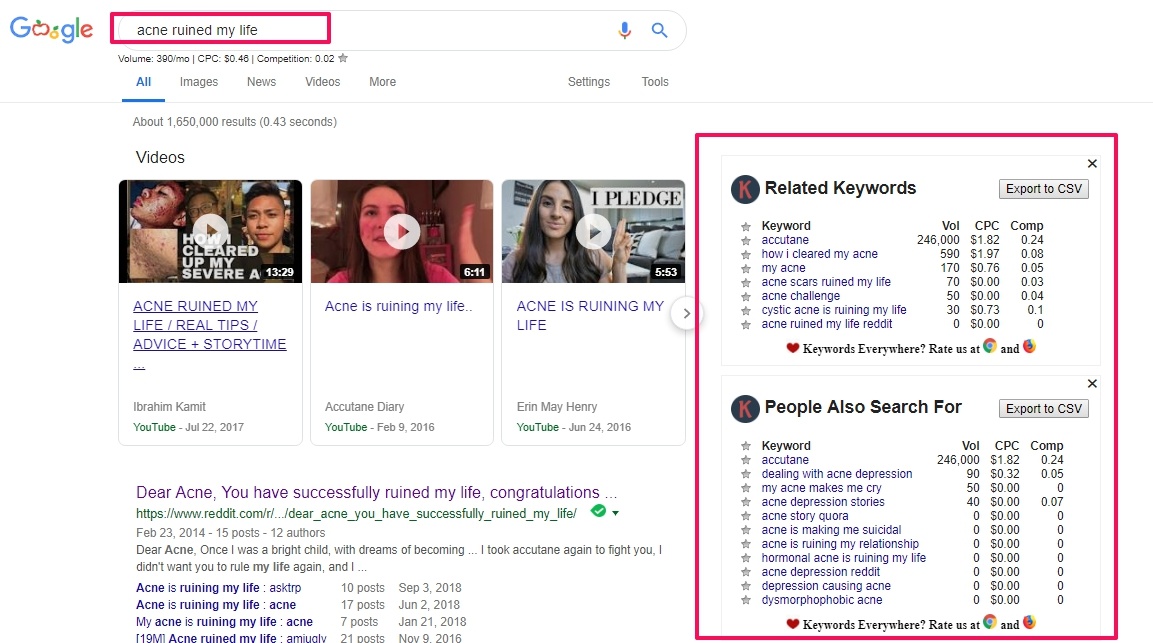Viewport: 1153px width, 643px height.
Task: Show more videos with carousel arrow
Action: [x=686, y=313]
